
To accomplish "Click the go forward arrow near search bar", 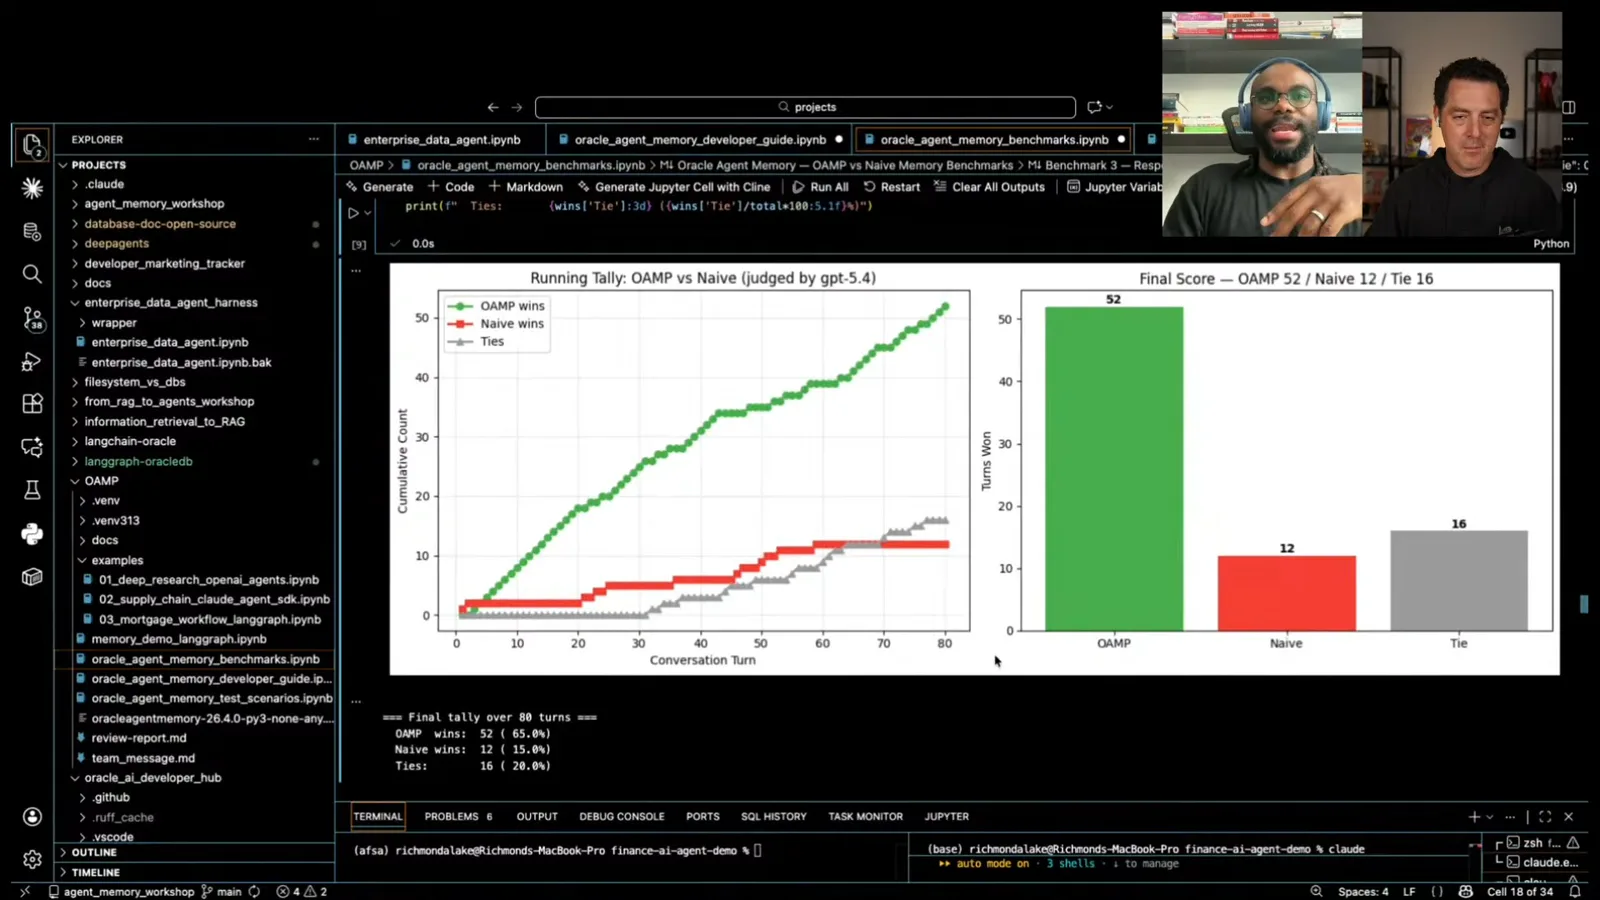I will pos(517,107).
